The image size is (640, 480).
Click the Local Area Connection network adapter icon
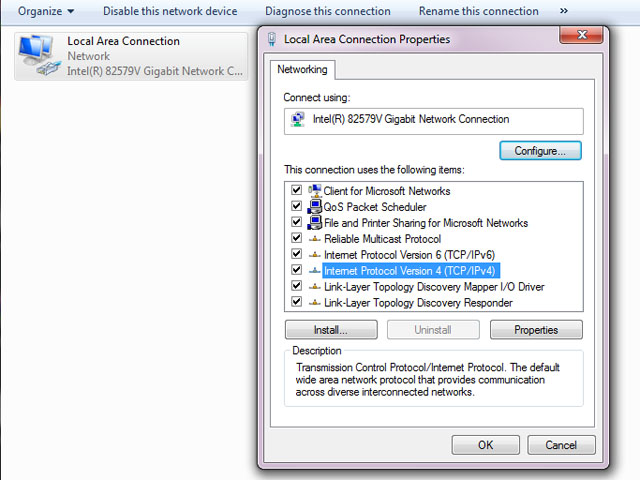point(39,56)
